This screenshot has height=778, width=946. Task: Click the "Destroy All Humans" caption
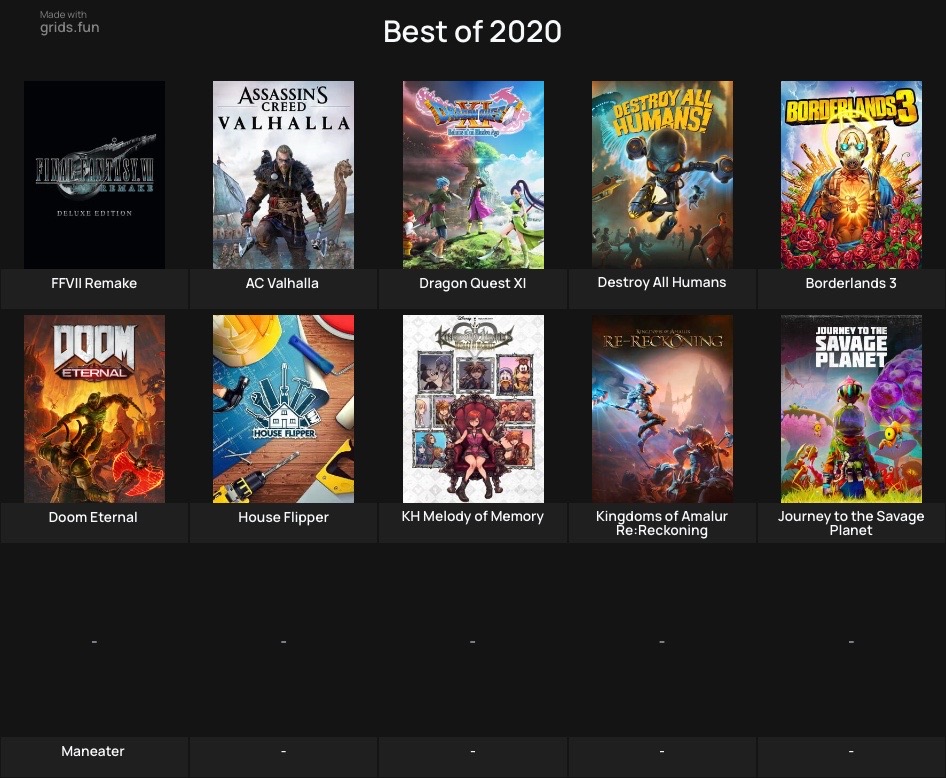[x=662, y=282]
